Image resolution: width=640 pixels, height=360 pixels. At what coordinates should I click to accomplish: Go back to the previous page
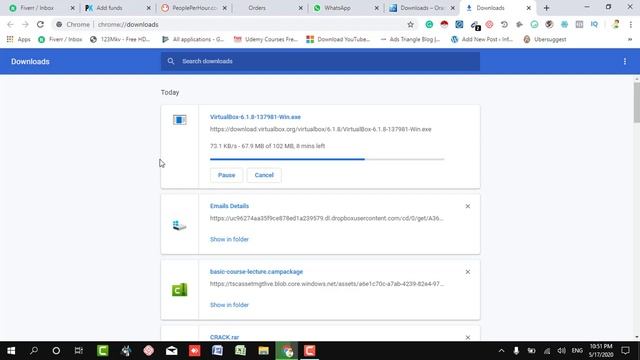pyautogui.click(x=11, y=24)
